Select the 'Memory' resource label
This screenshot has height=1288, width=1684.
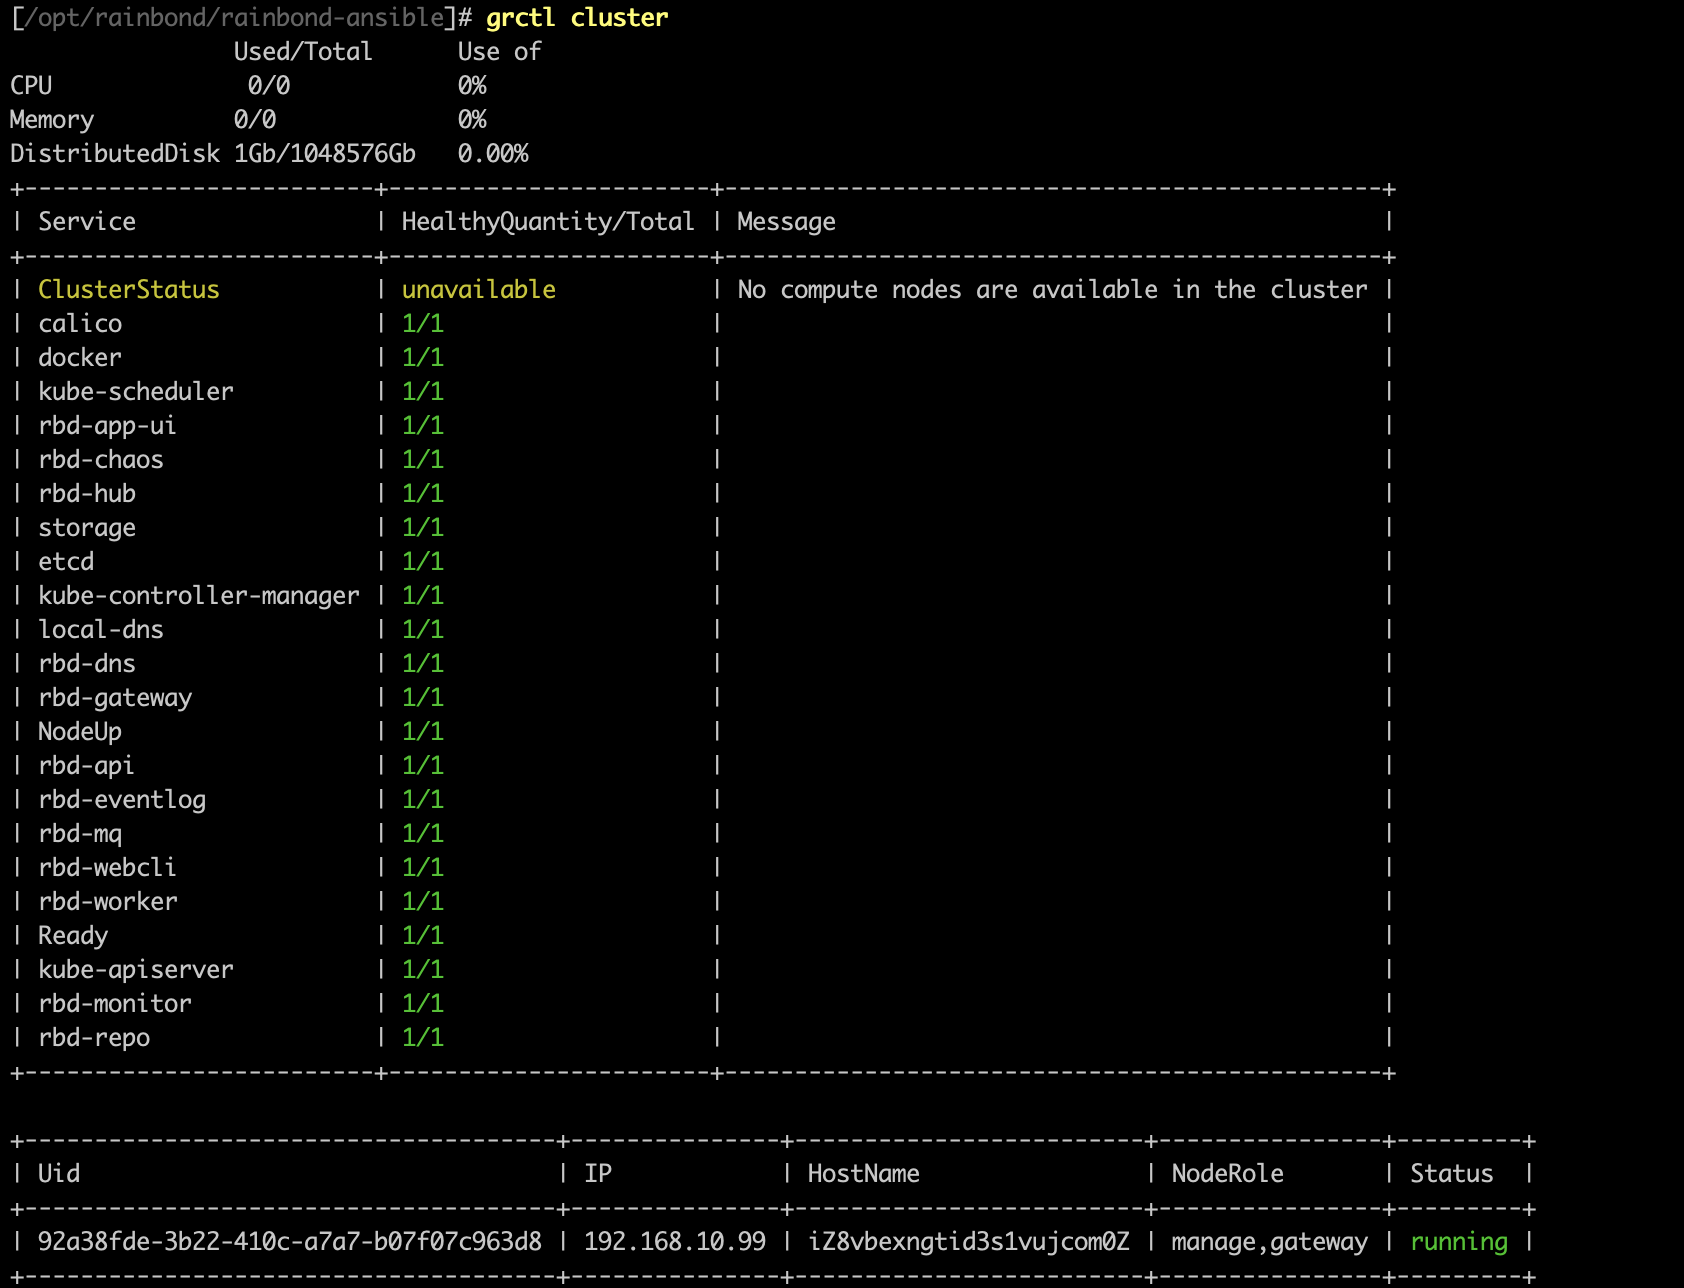[52, 120]
